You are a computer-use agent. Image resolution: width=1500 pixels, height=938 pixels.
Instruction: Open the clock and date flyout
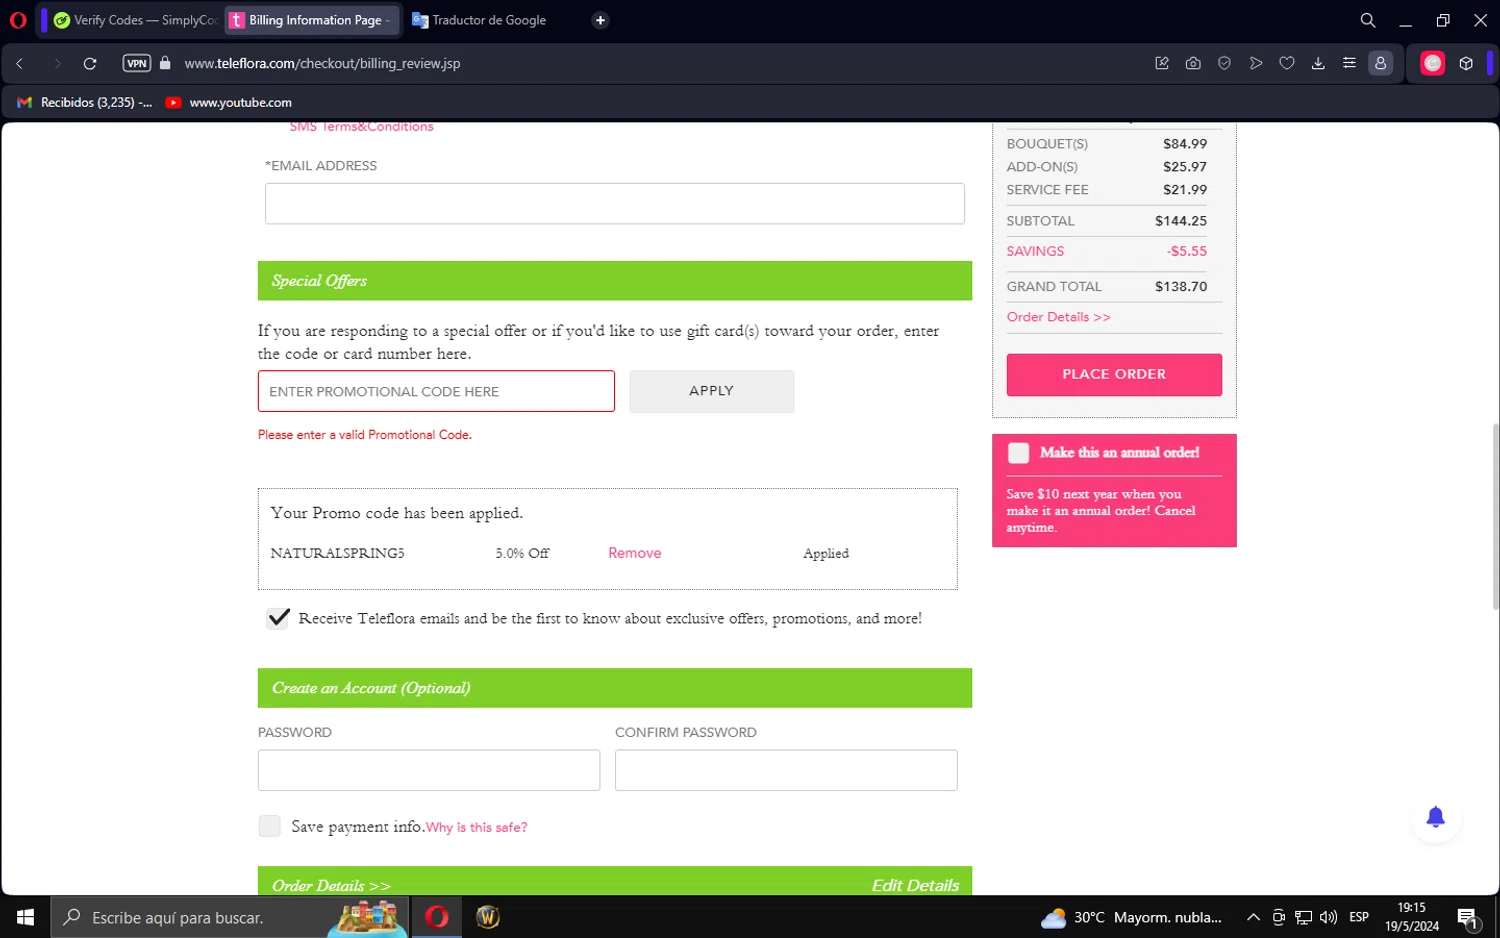point(1411,917)
